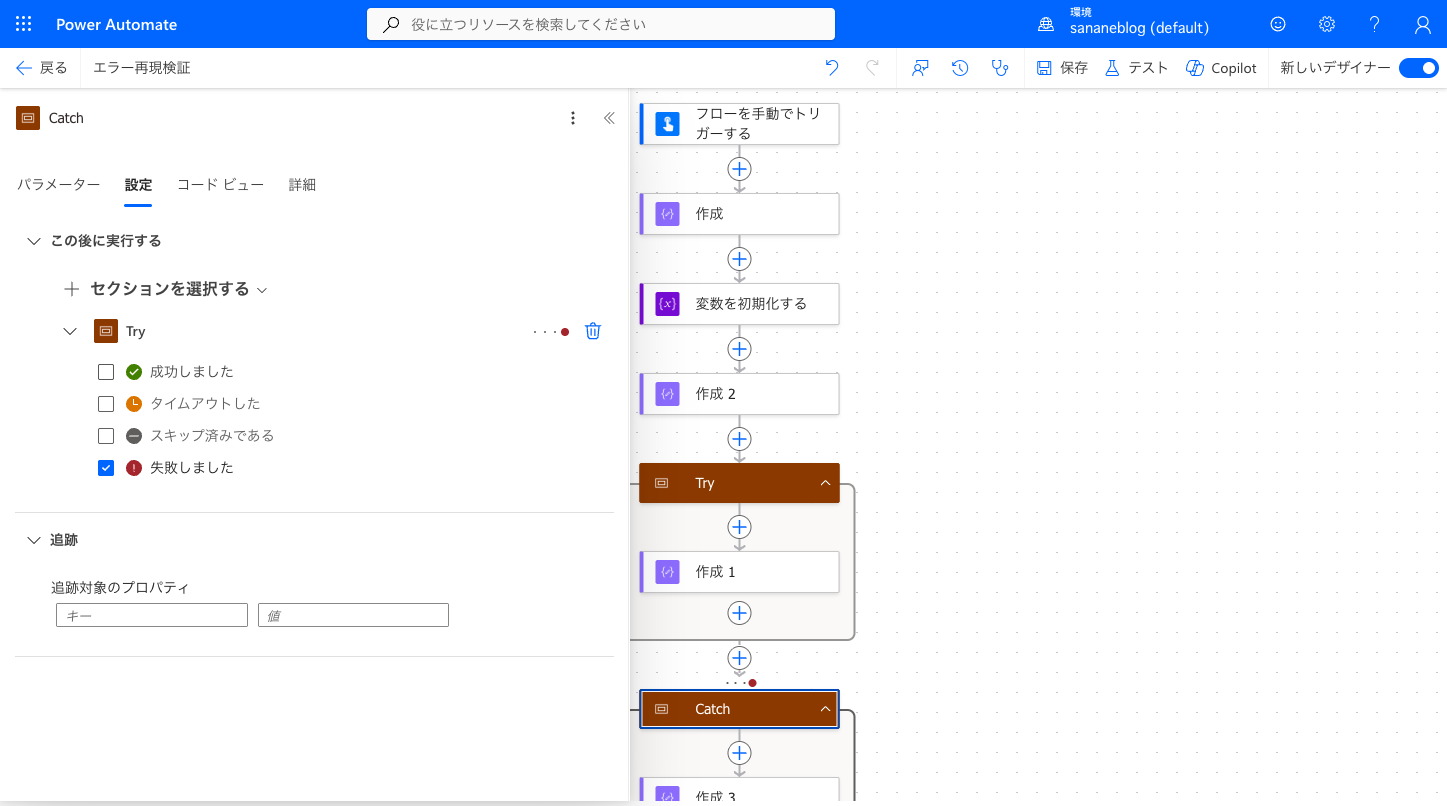The width and height of the screenshot is (1447, 806).
Task: Open the 詳細 tab
Action: coord(302,185)
